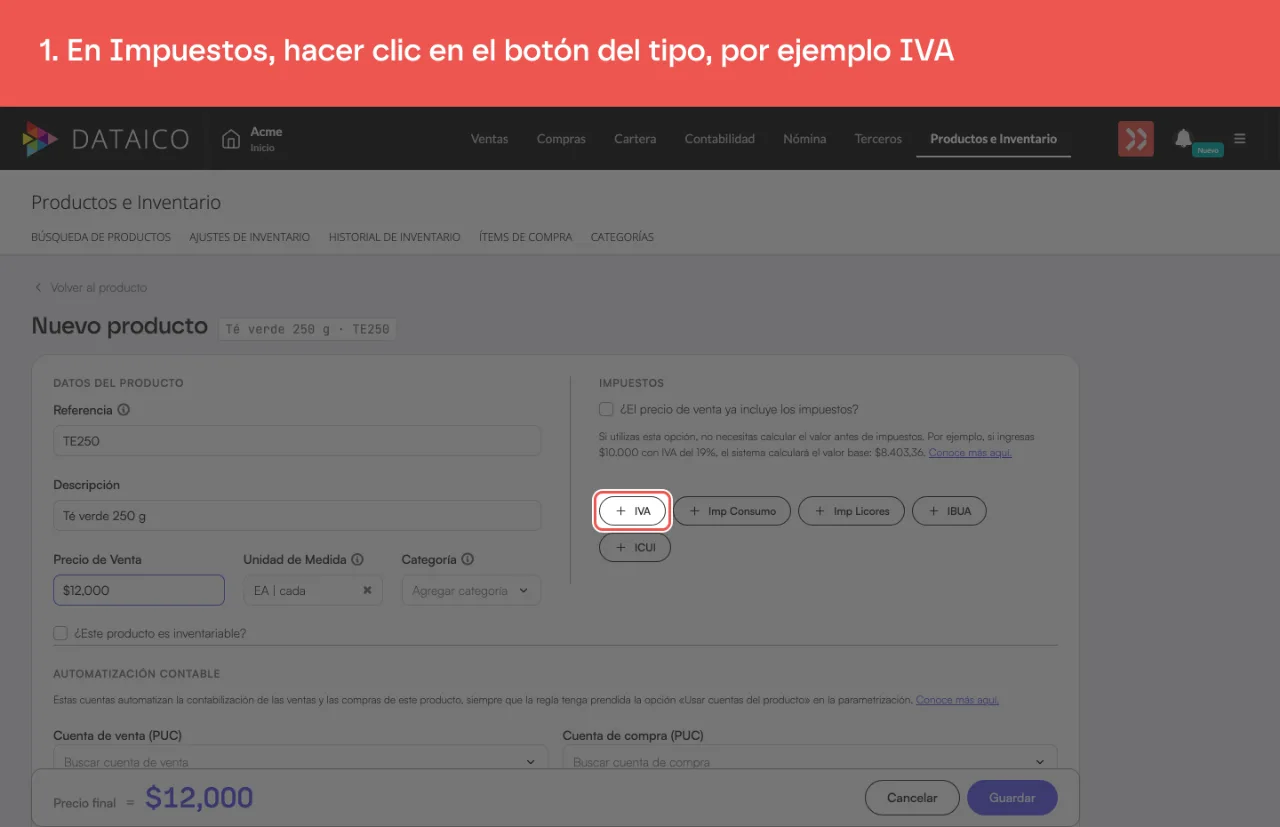
Task: Go back via Volver al producto
Action: pos(90,287)
